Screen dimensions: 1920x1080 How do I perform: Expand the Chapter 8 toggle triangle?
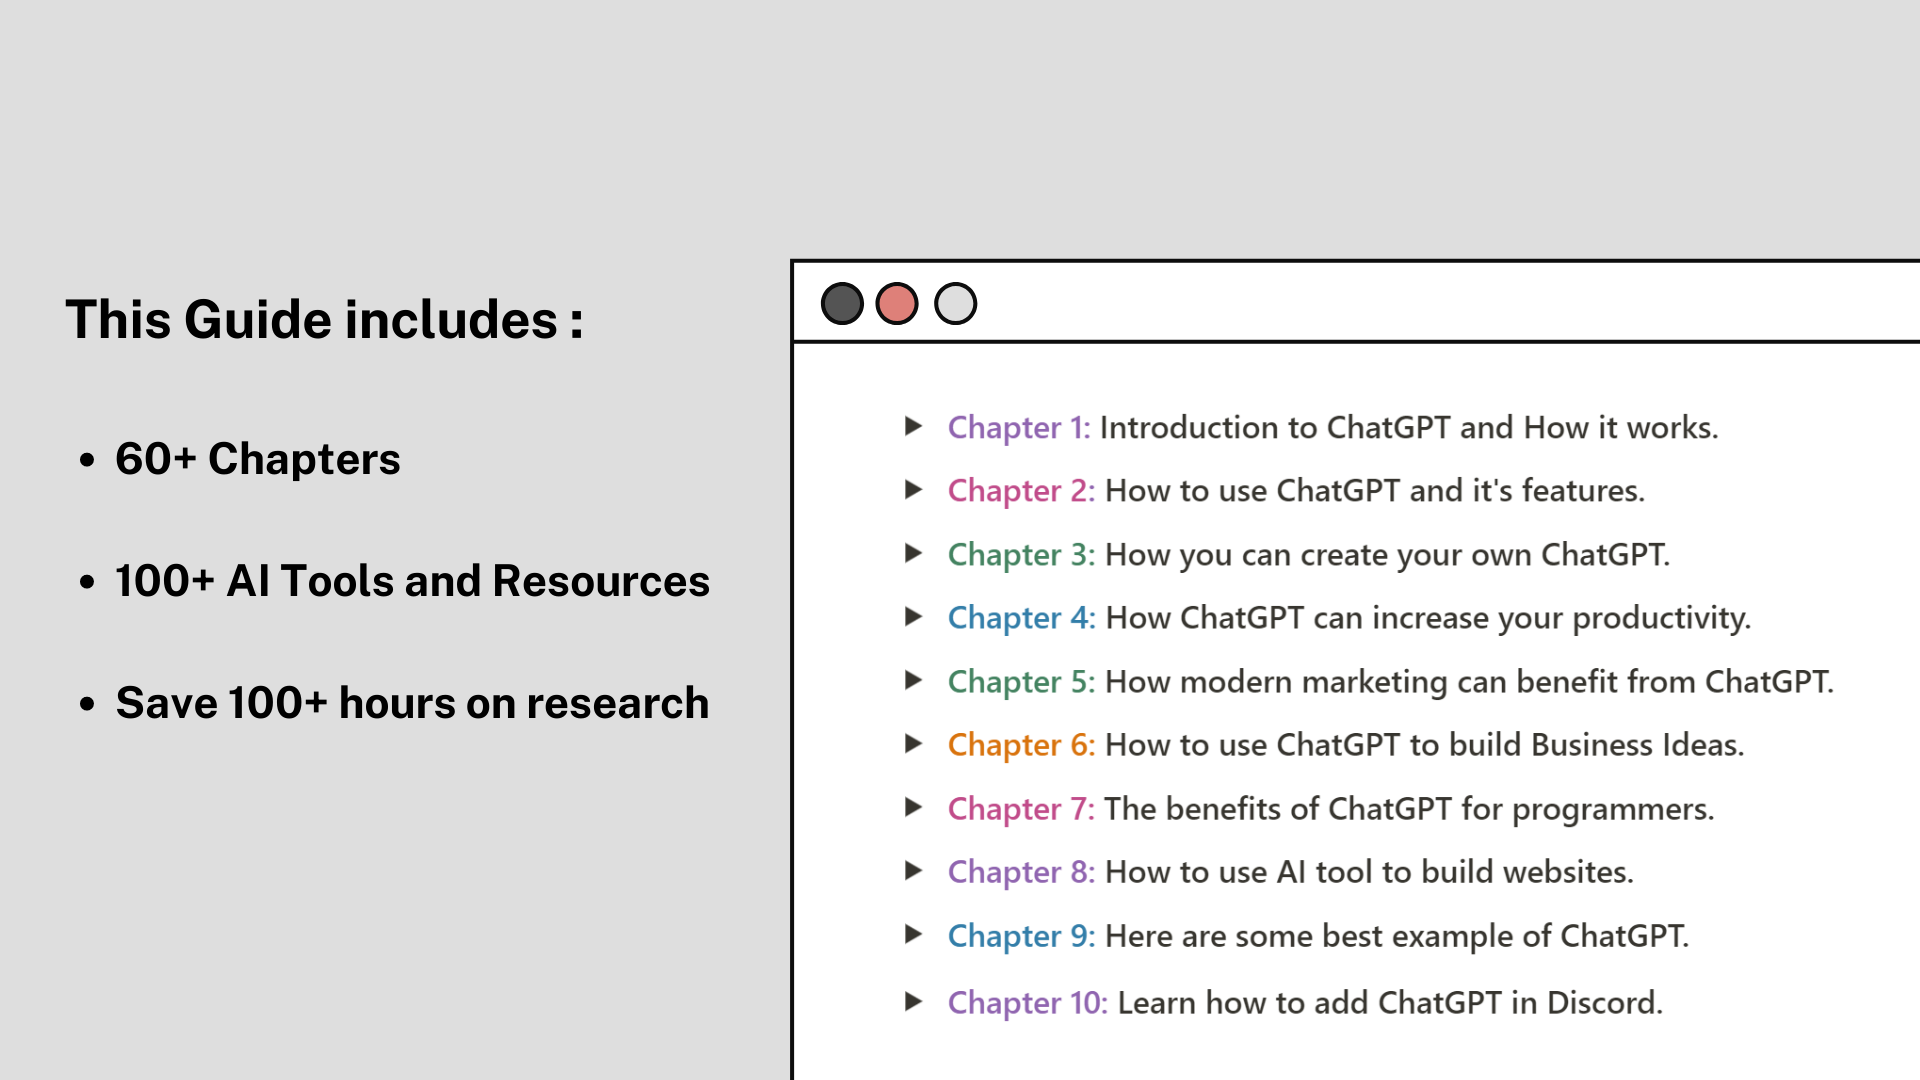(x=913, y=870)
